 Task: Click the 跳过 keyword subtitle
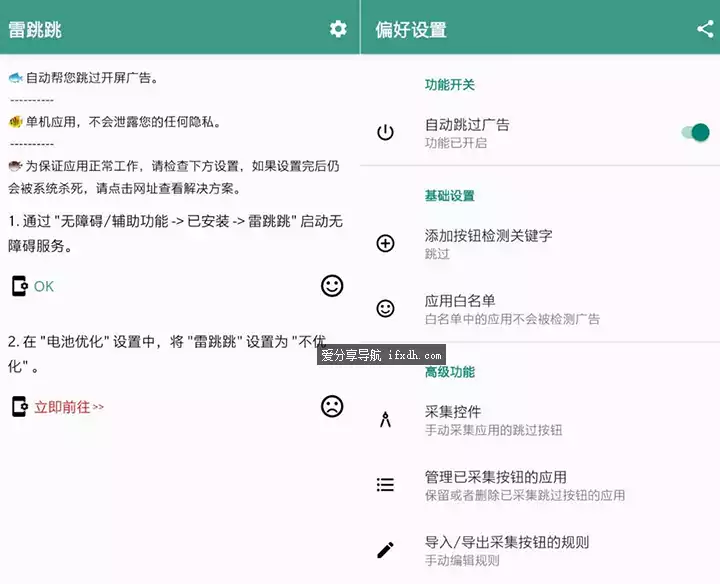[437, 254]
